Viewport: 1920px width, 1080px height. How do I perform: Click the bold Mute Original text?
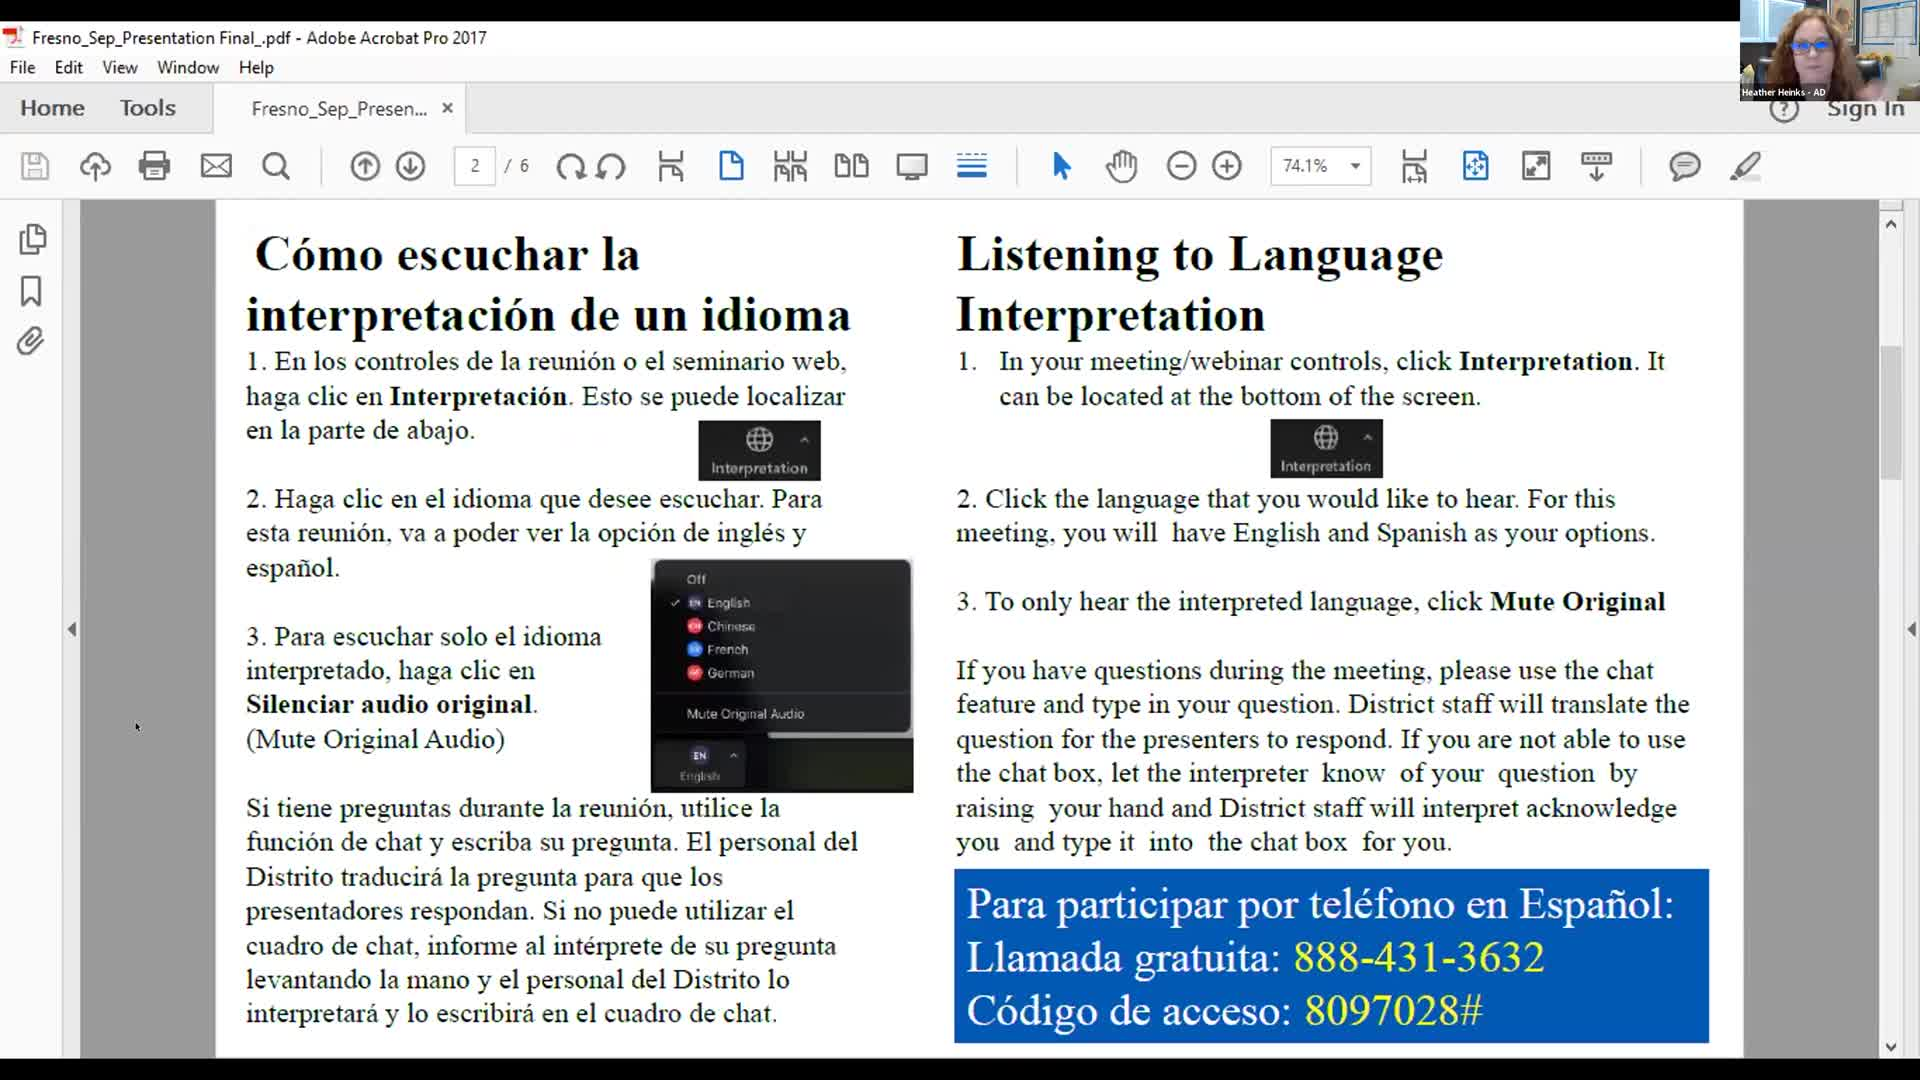1577,601
